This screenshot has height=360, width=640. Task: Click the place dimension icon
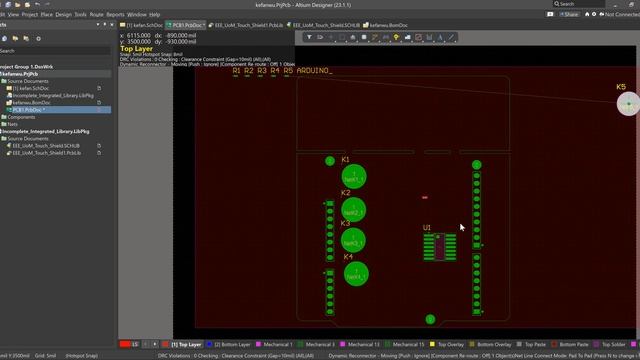[x=429, y=37]
